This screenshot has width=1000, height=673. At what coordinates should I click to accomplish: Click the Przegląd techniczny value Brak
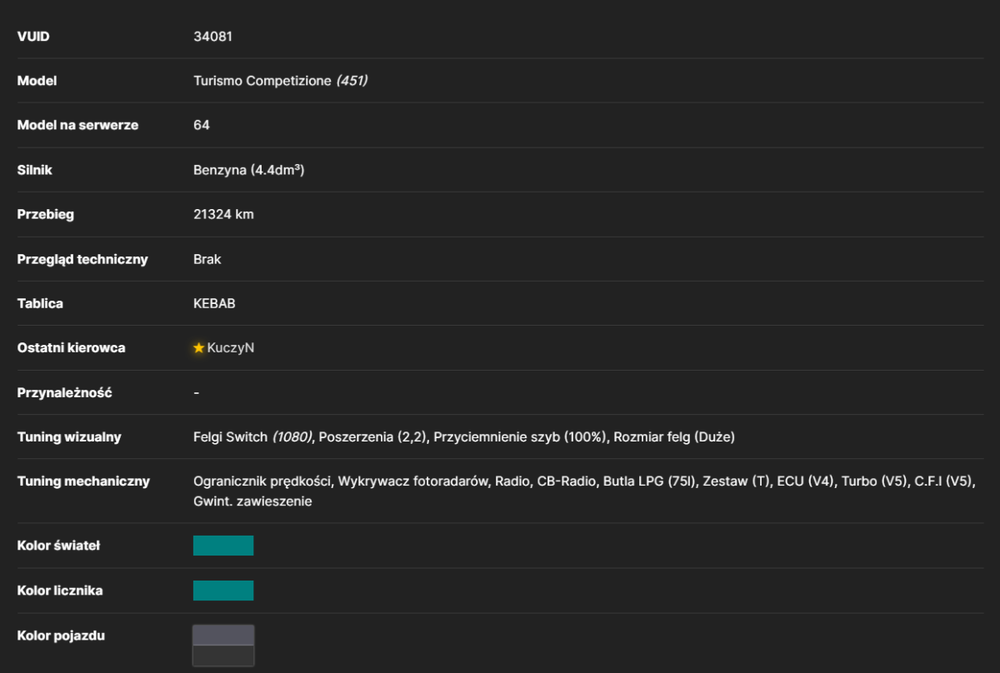(x=207, y=259)
